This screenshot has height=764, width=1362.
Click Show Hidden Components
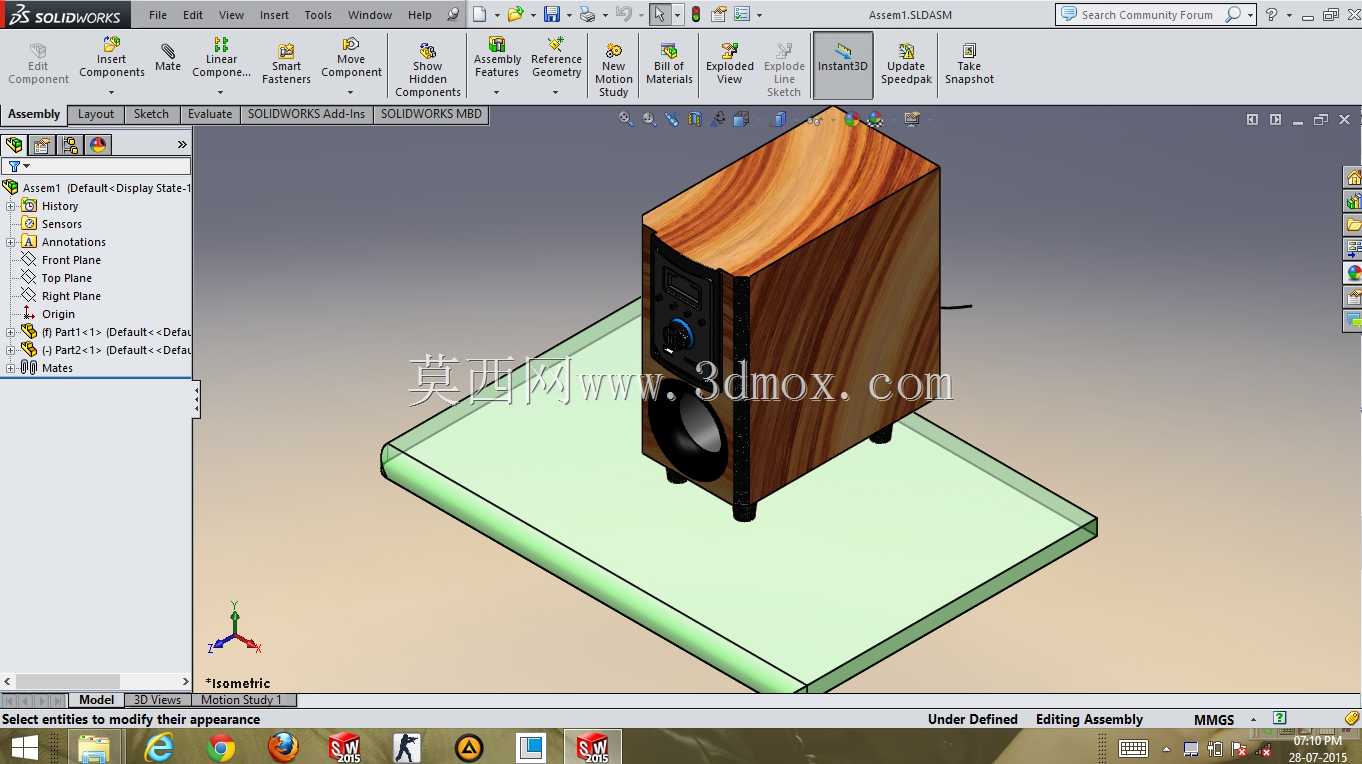[428, 70]
